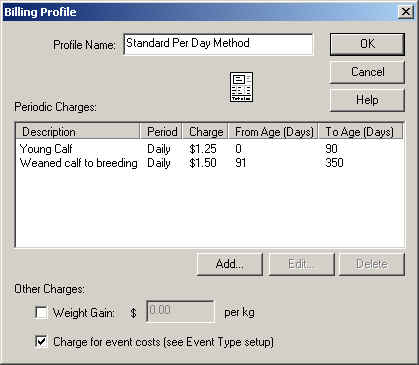Viewport: 419px width, 365px height.
Task: Click the To Age (Days) header
Action: [x=360, y=132]
